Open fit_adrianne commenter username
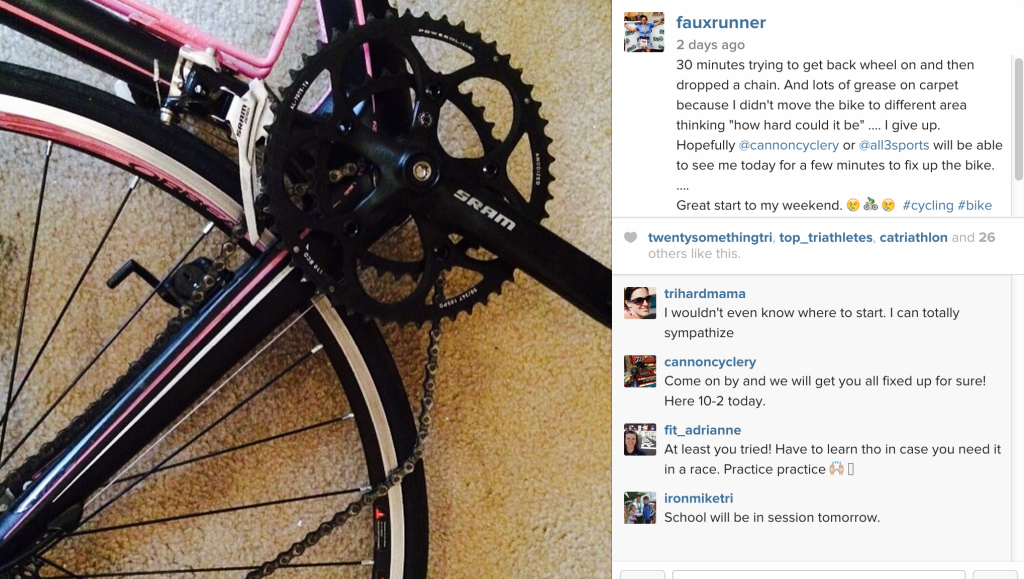The height and width of the screenshot is (579, 1024). pyautogui.click(x=703, y=430)
